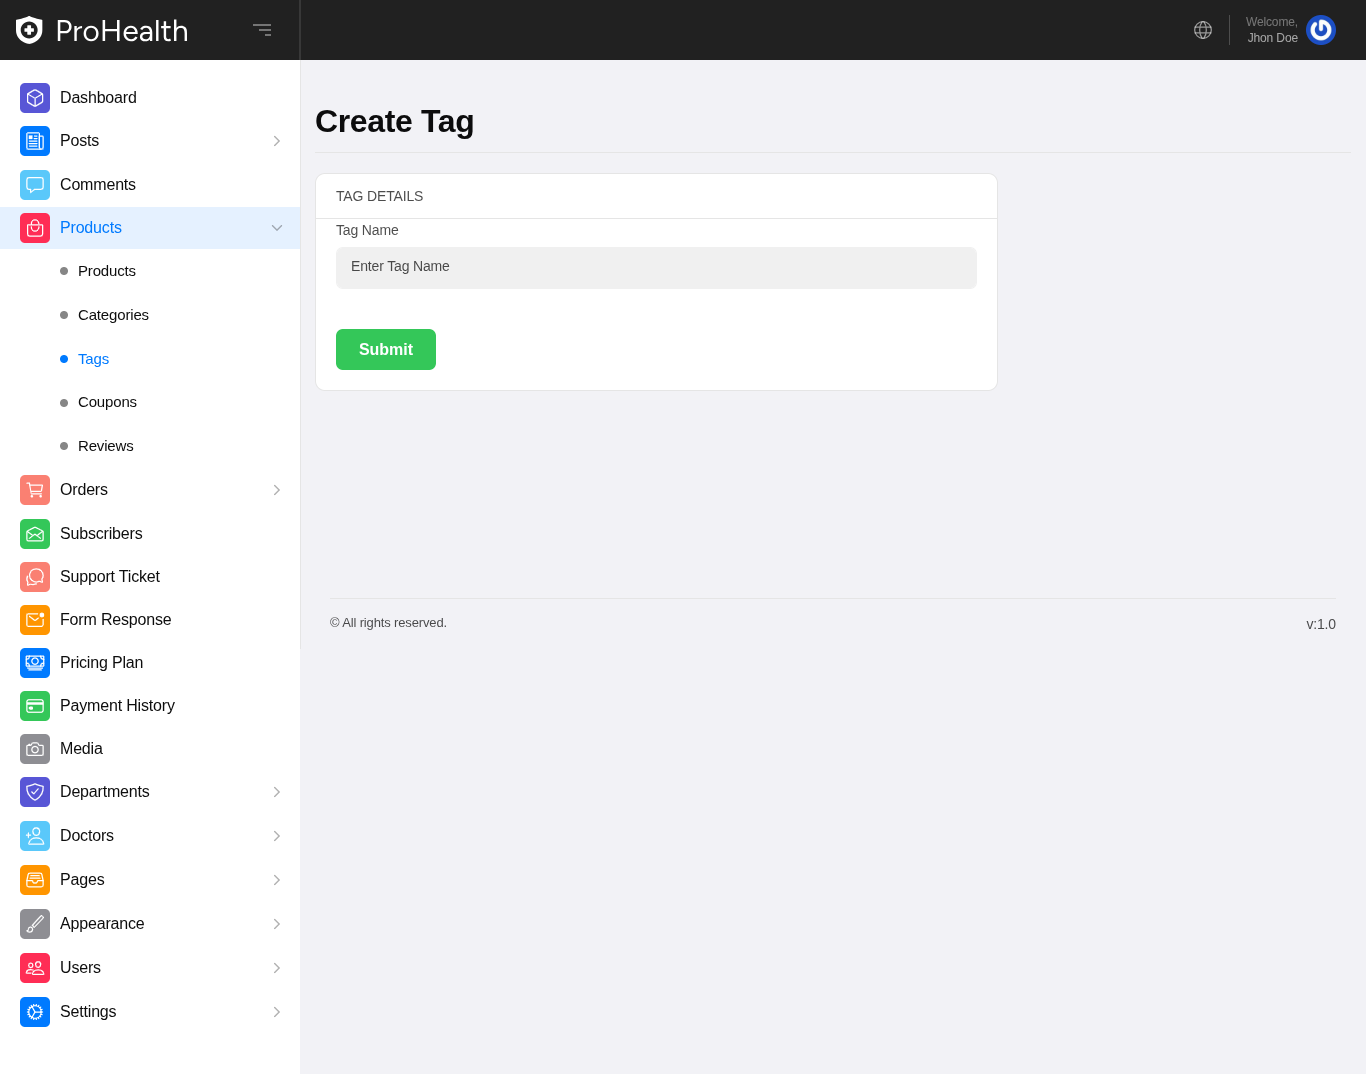Toggle the sidebar collapse menu icon
The image size is (1366, 1074).
tap(262, 30)
